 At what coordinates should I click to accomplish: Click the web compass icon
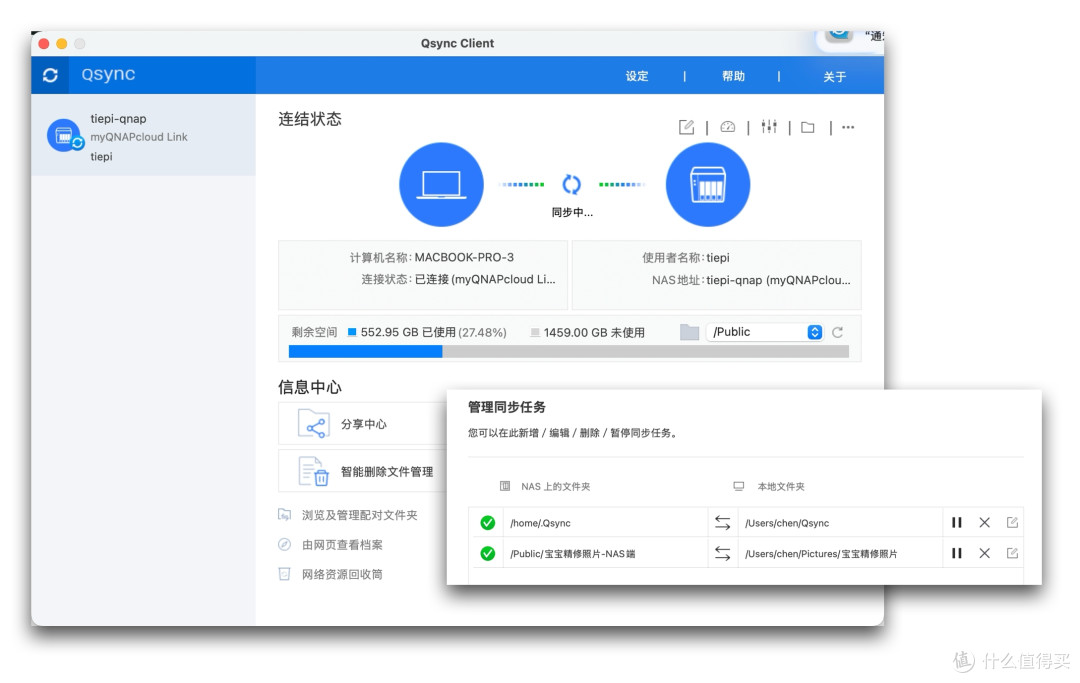point(284,544)
